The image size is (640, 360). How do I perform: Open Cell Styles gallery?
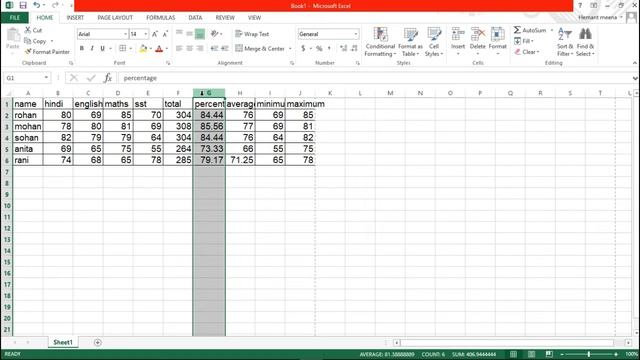tap(433, 42)
